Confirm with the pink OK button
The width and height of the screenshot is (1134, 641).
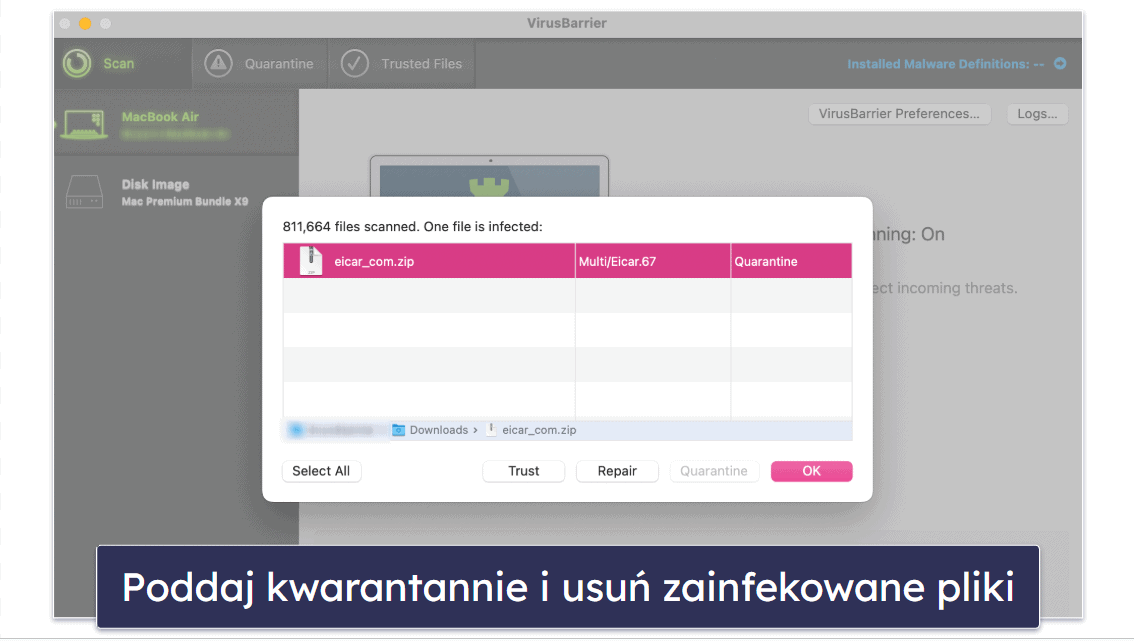[x=811, y=471]
